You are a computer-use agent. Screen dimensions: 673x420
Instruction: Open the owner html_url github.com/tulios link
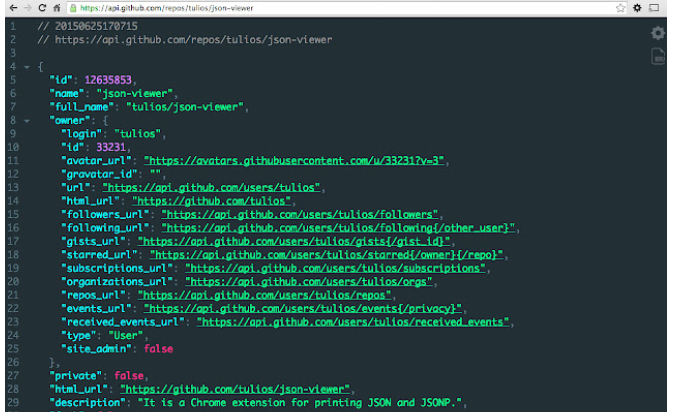[x=211, y=201]
